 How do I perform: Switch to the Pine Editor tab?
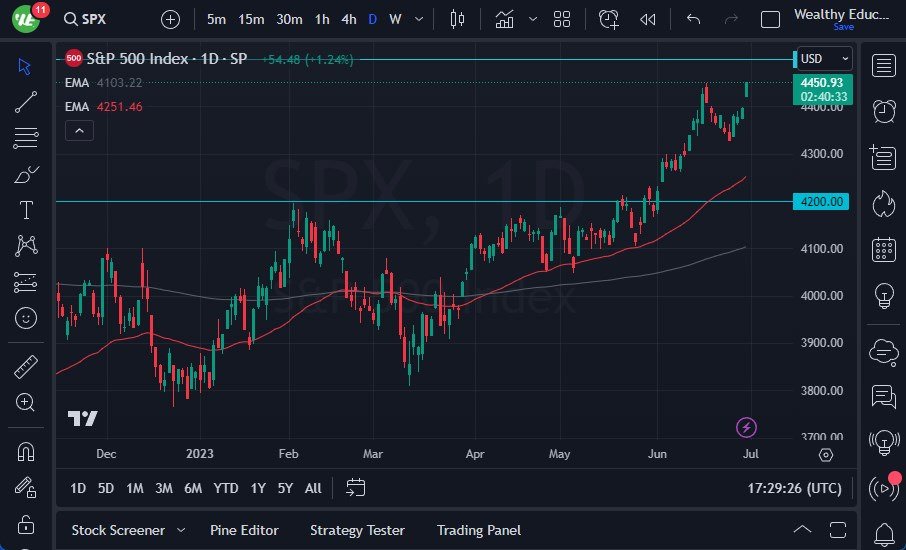pyautogui.click(x=244, y=530)
